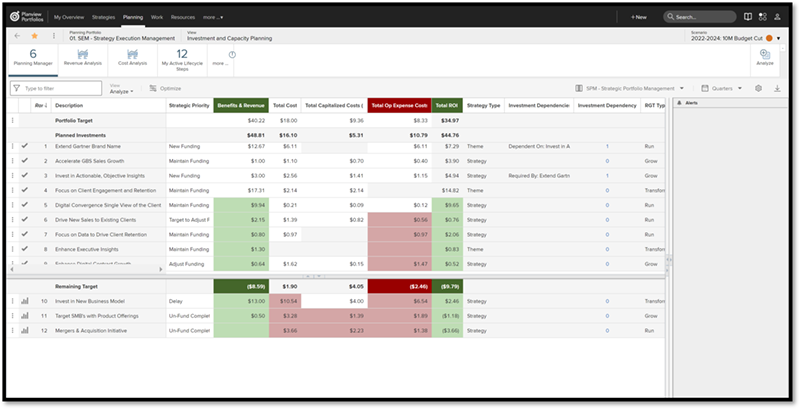Open dependency link for Invest in Actionable, Objective Insights
The height and width of the screenshot is (409, 800).
tap(607, 176)
